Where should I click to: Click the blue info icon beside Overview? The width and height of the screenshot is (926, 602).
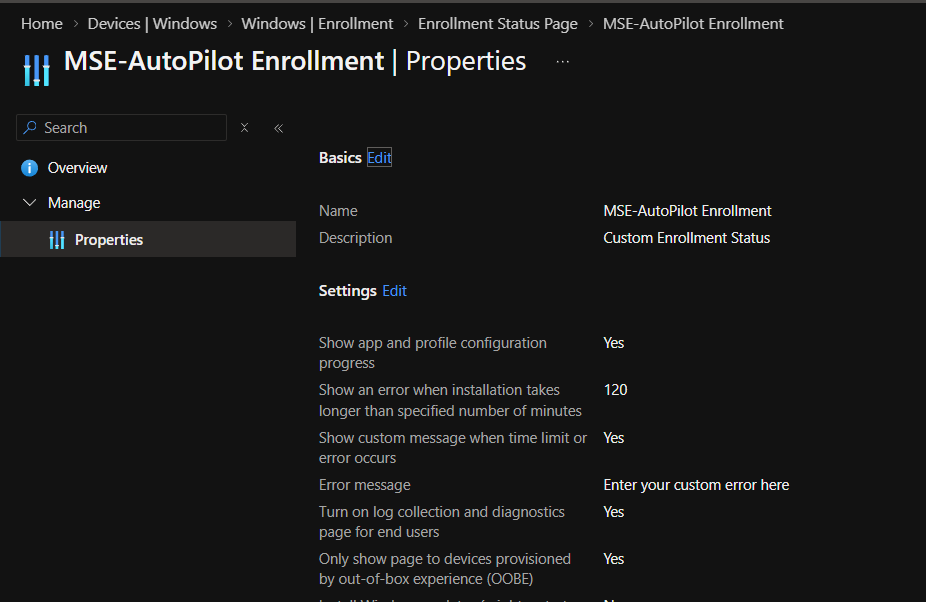30,168
